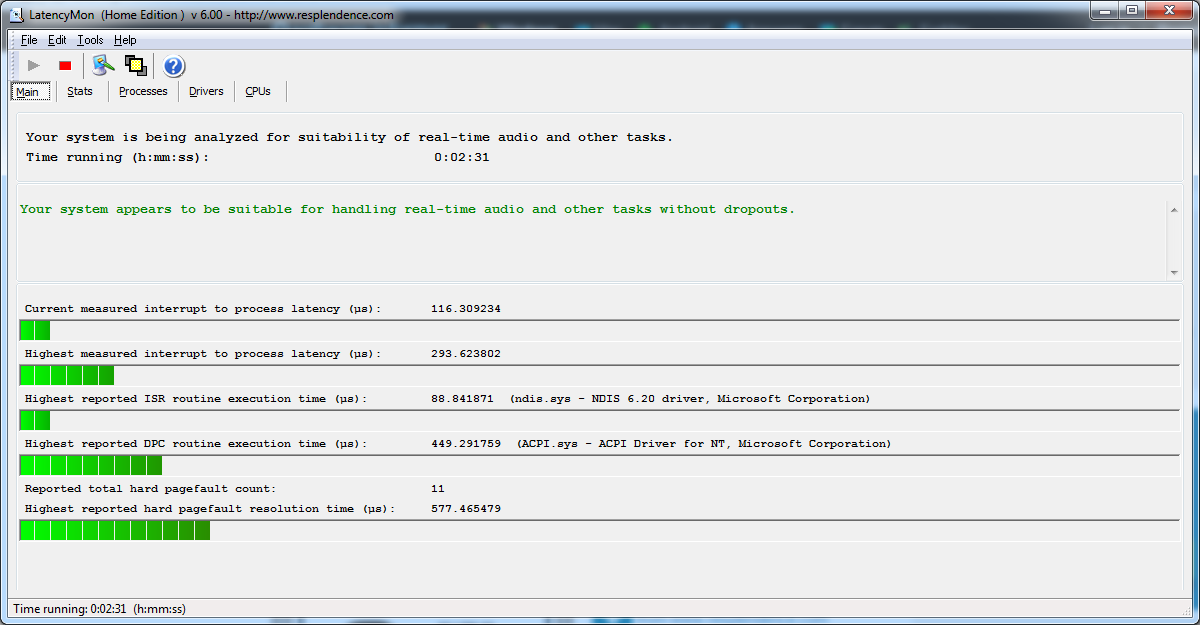
Task: Click the 0:02:31 time running value
Action: pyautogui.click(x=461, y=157)
